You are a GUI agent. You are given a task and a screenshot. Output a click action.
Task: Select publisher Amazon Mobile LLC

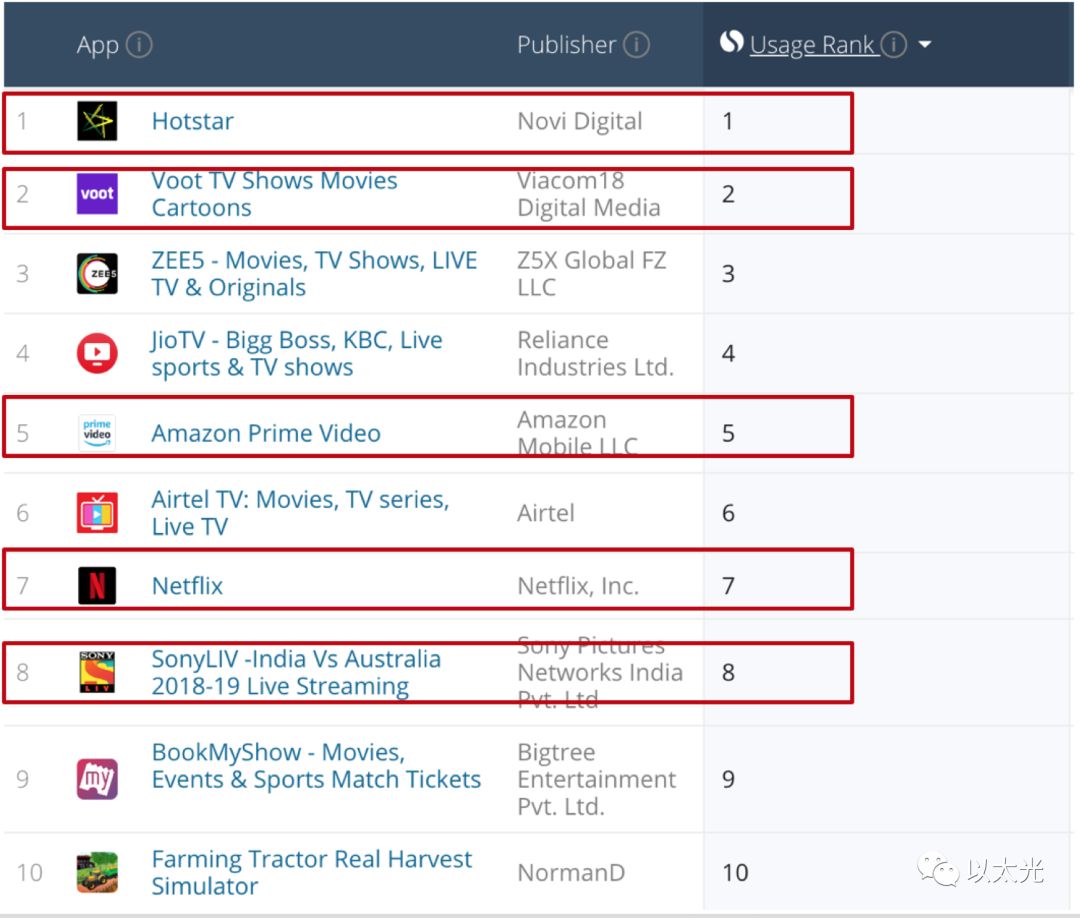(x=578, y=433)
